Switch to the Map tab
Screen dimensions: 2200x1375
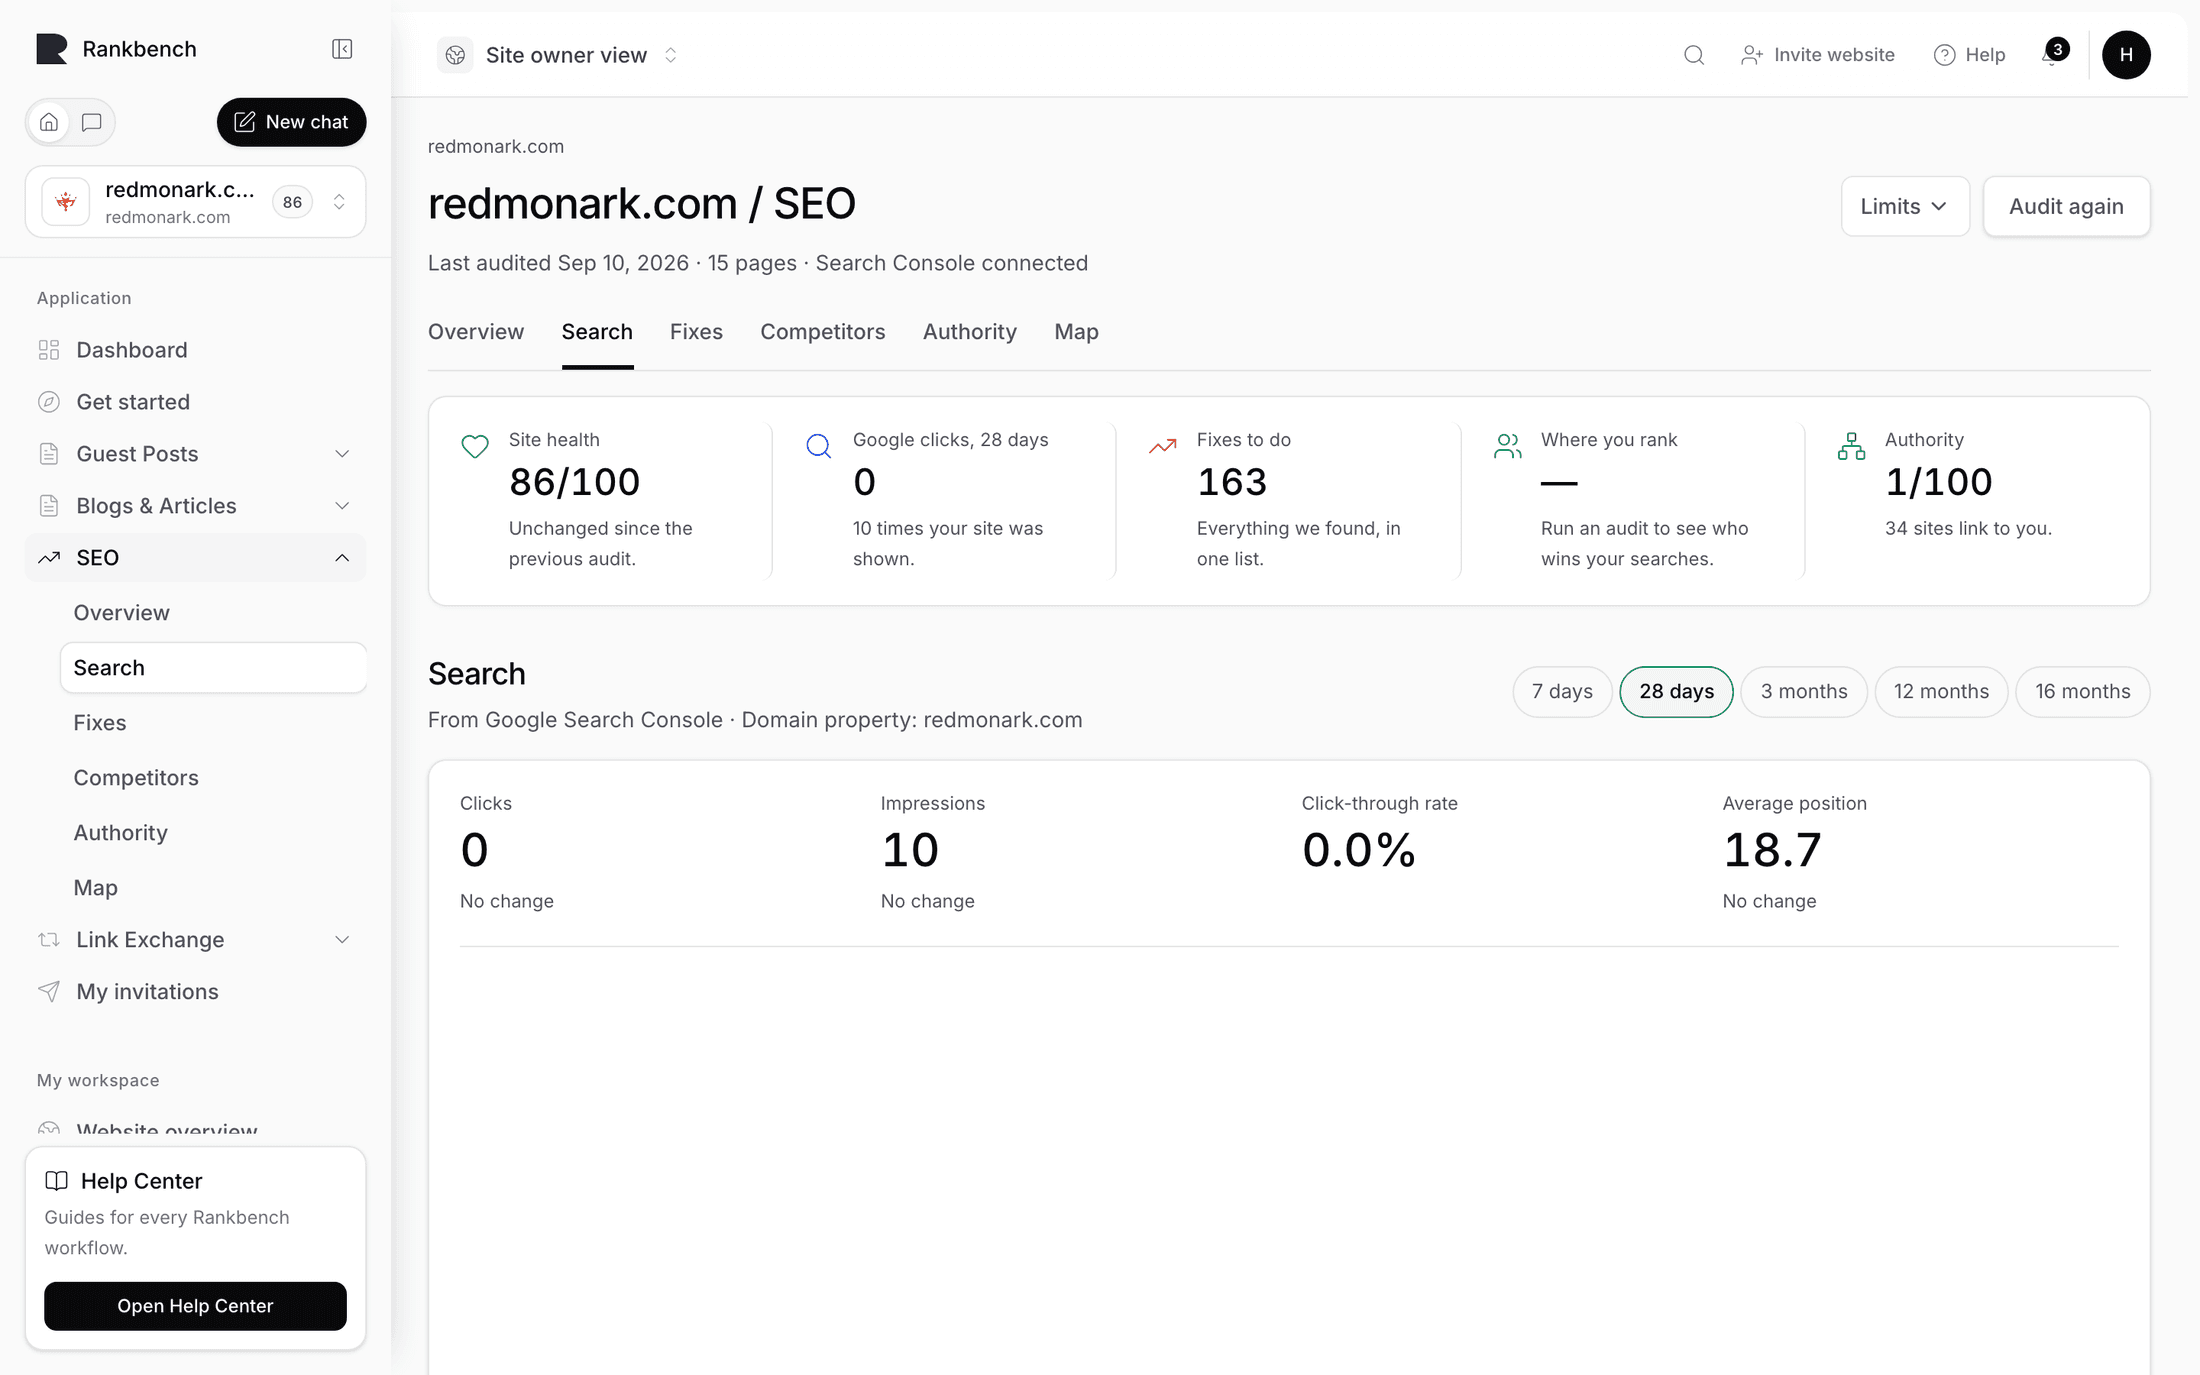pos(1076,332)
